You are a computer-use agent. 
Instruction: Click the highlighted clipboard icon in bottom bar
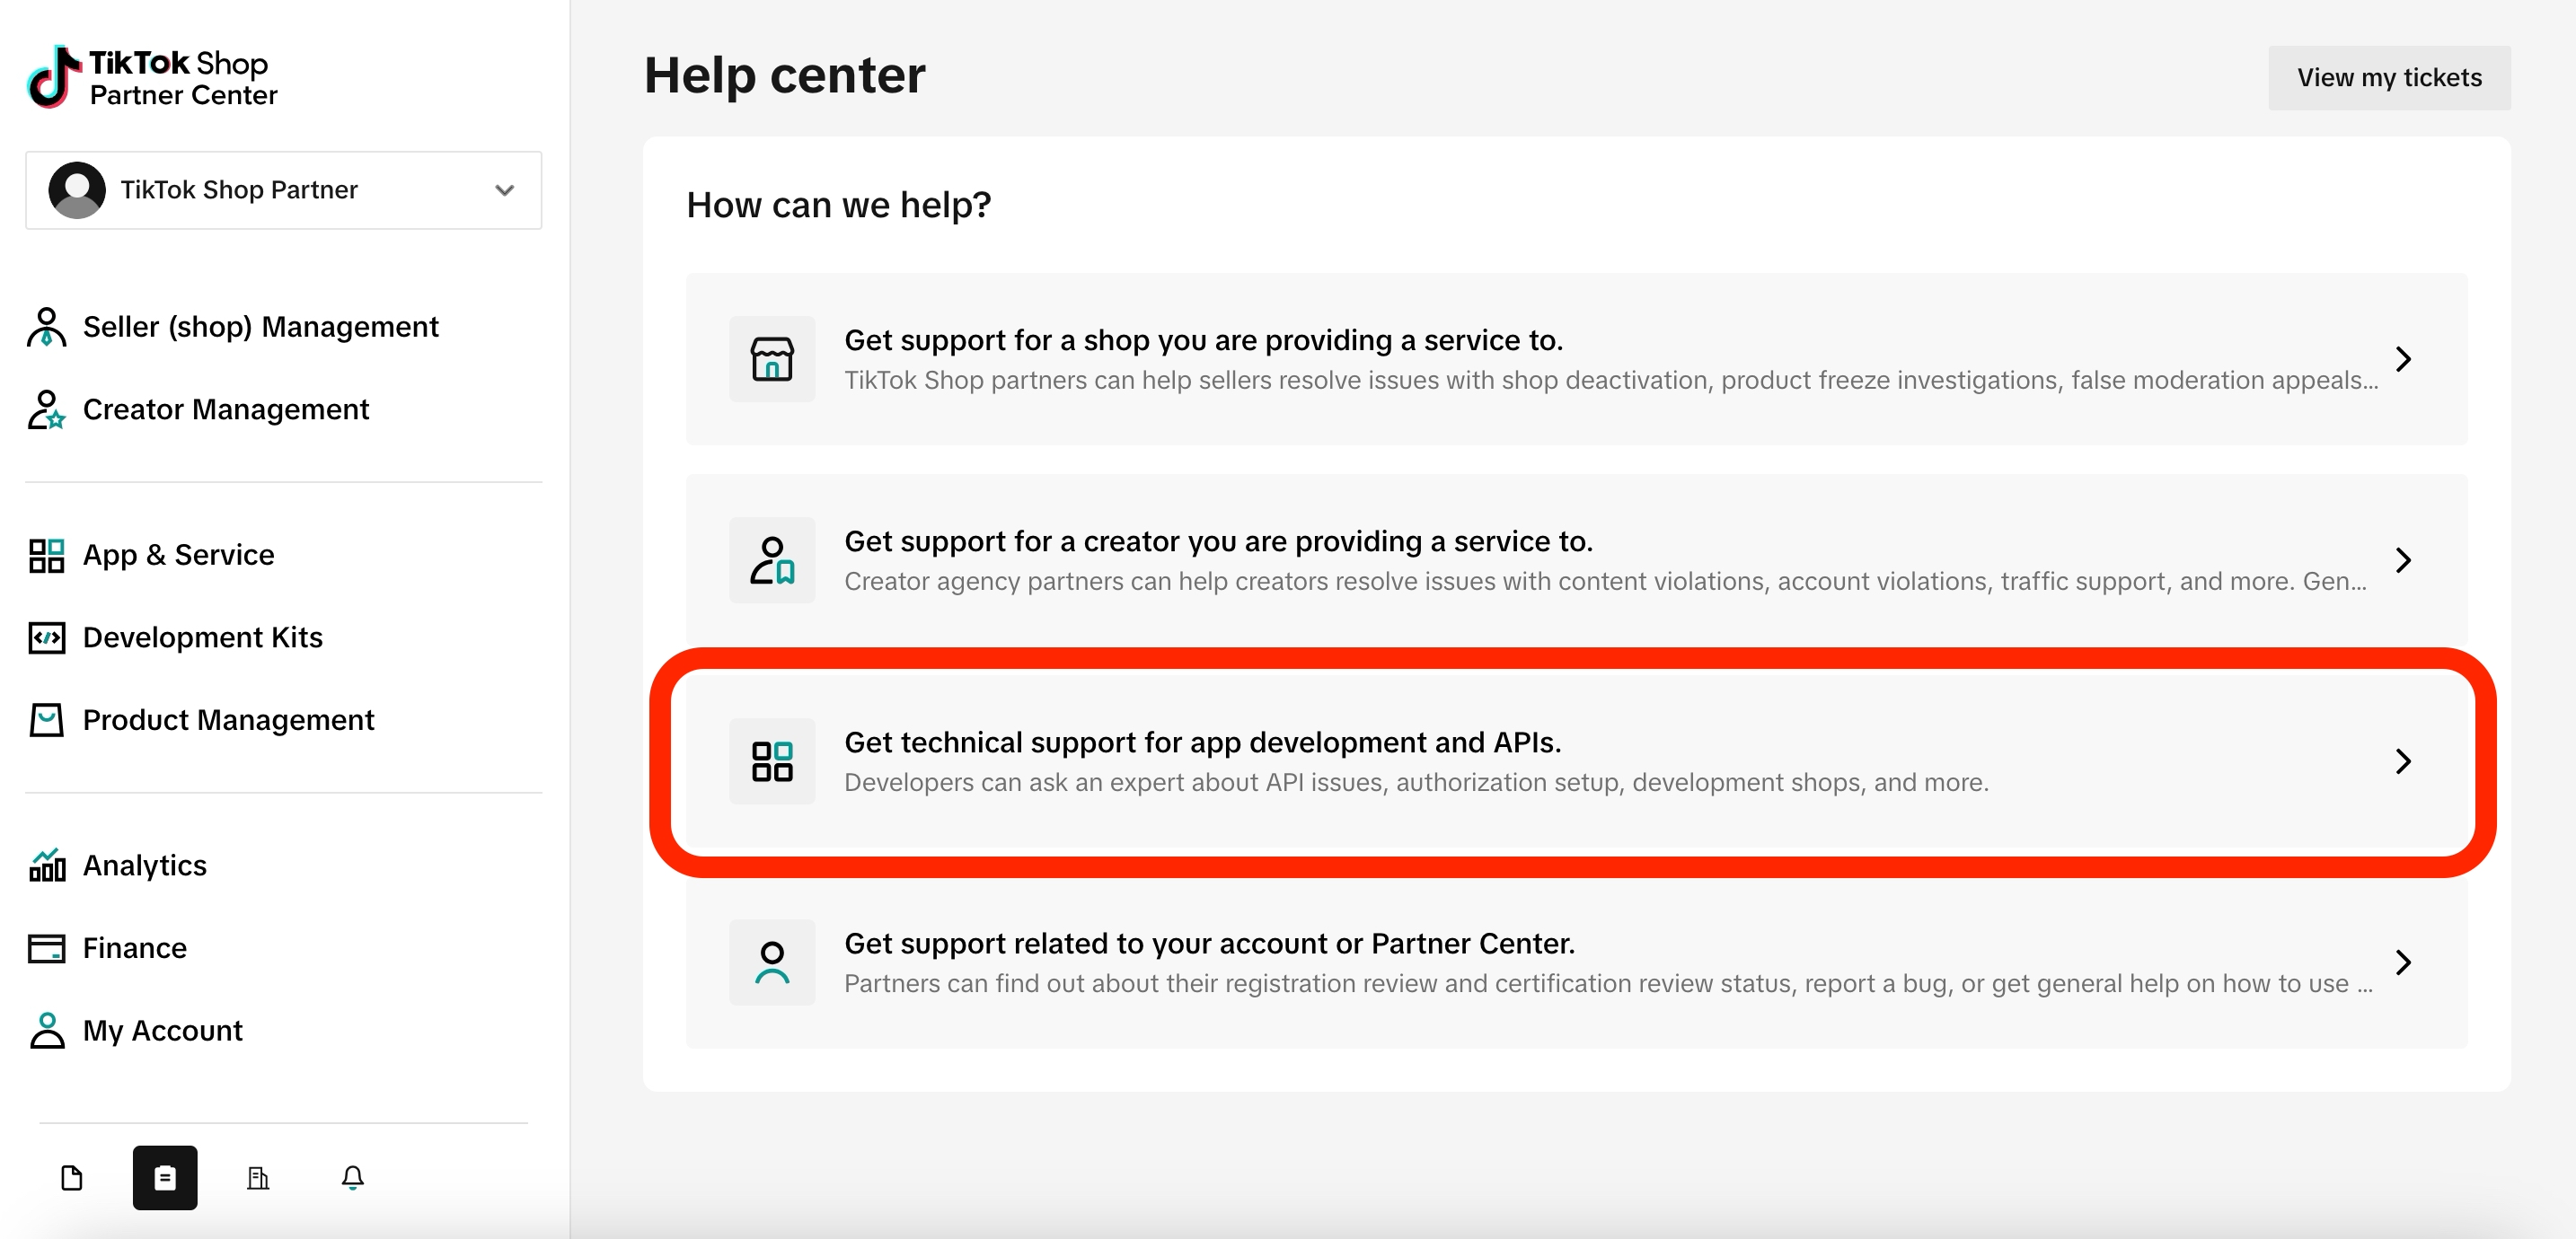coord(165,1178)
